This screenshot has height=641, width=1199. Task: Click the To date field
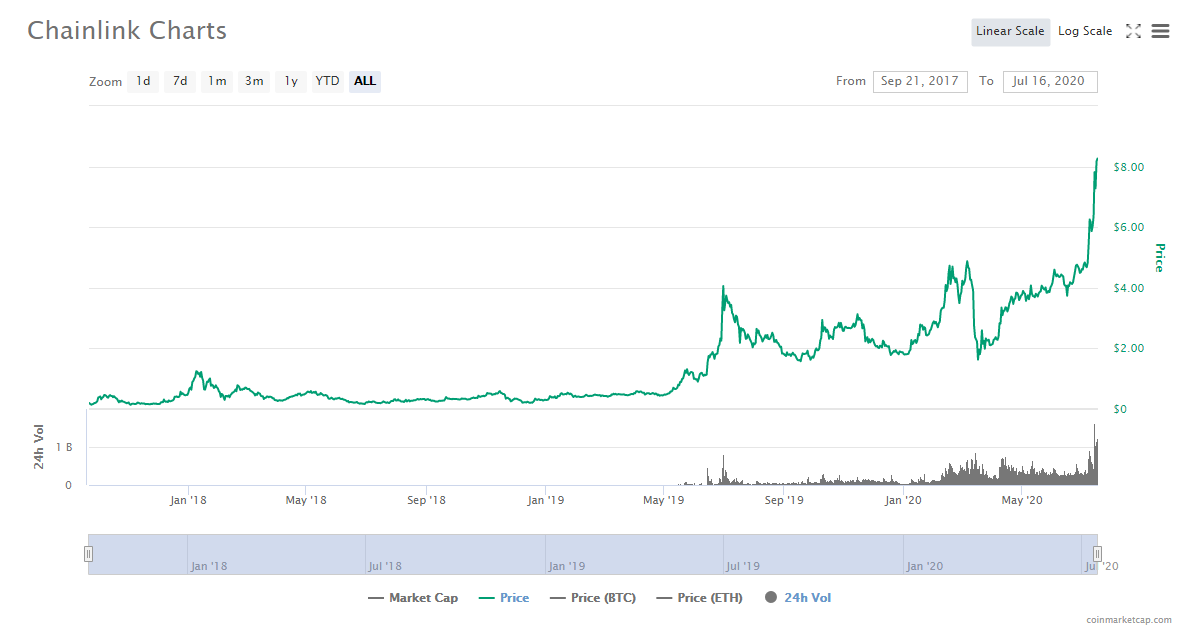pyautogui.click(x=1050, y=81)
